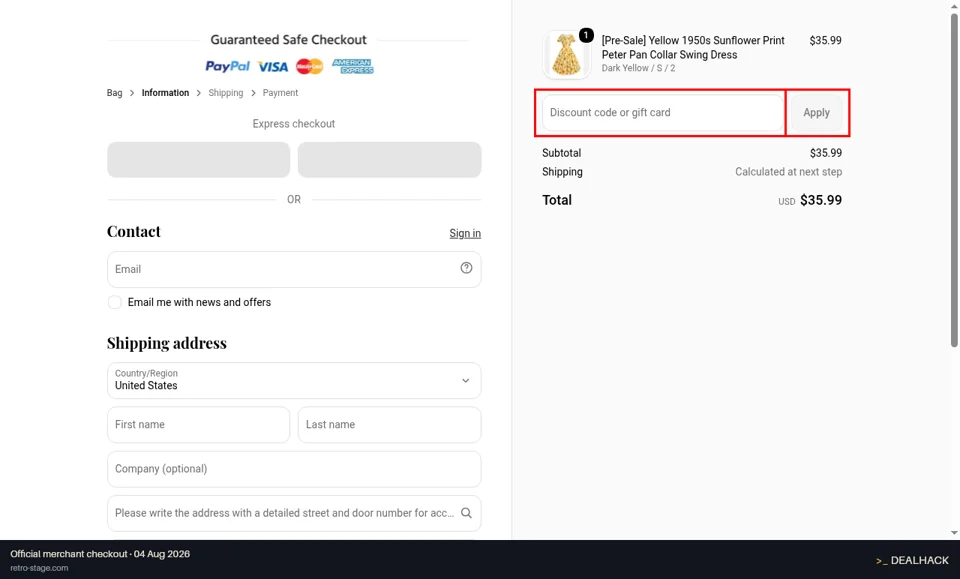Select the Information breadcrumb step
The width and height of the screenshot is (960, 579).
coord(165,93)
